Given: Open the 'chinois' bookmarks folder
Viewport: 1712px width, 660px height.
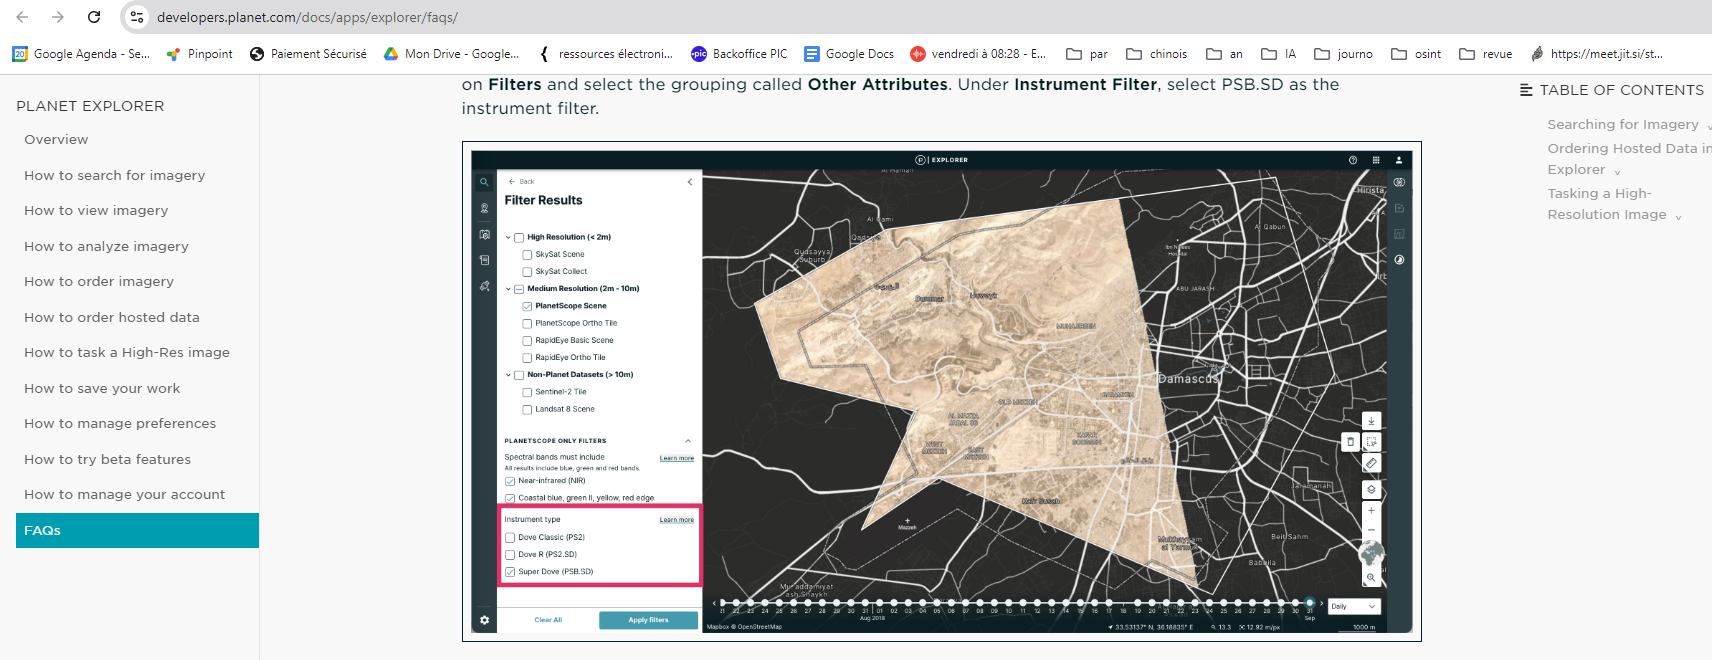Looking at the screenshot, I should coord(1157,54).
